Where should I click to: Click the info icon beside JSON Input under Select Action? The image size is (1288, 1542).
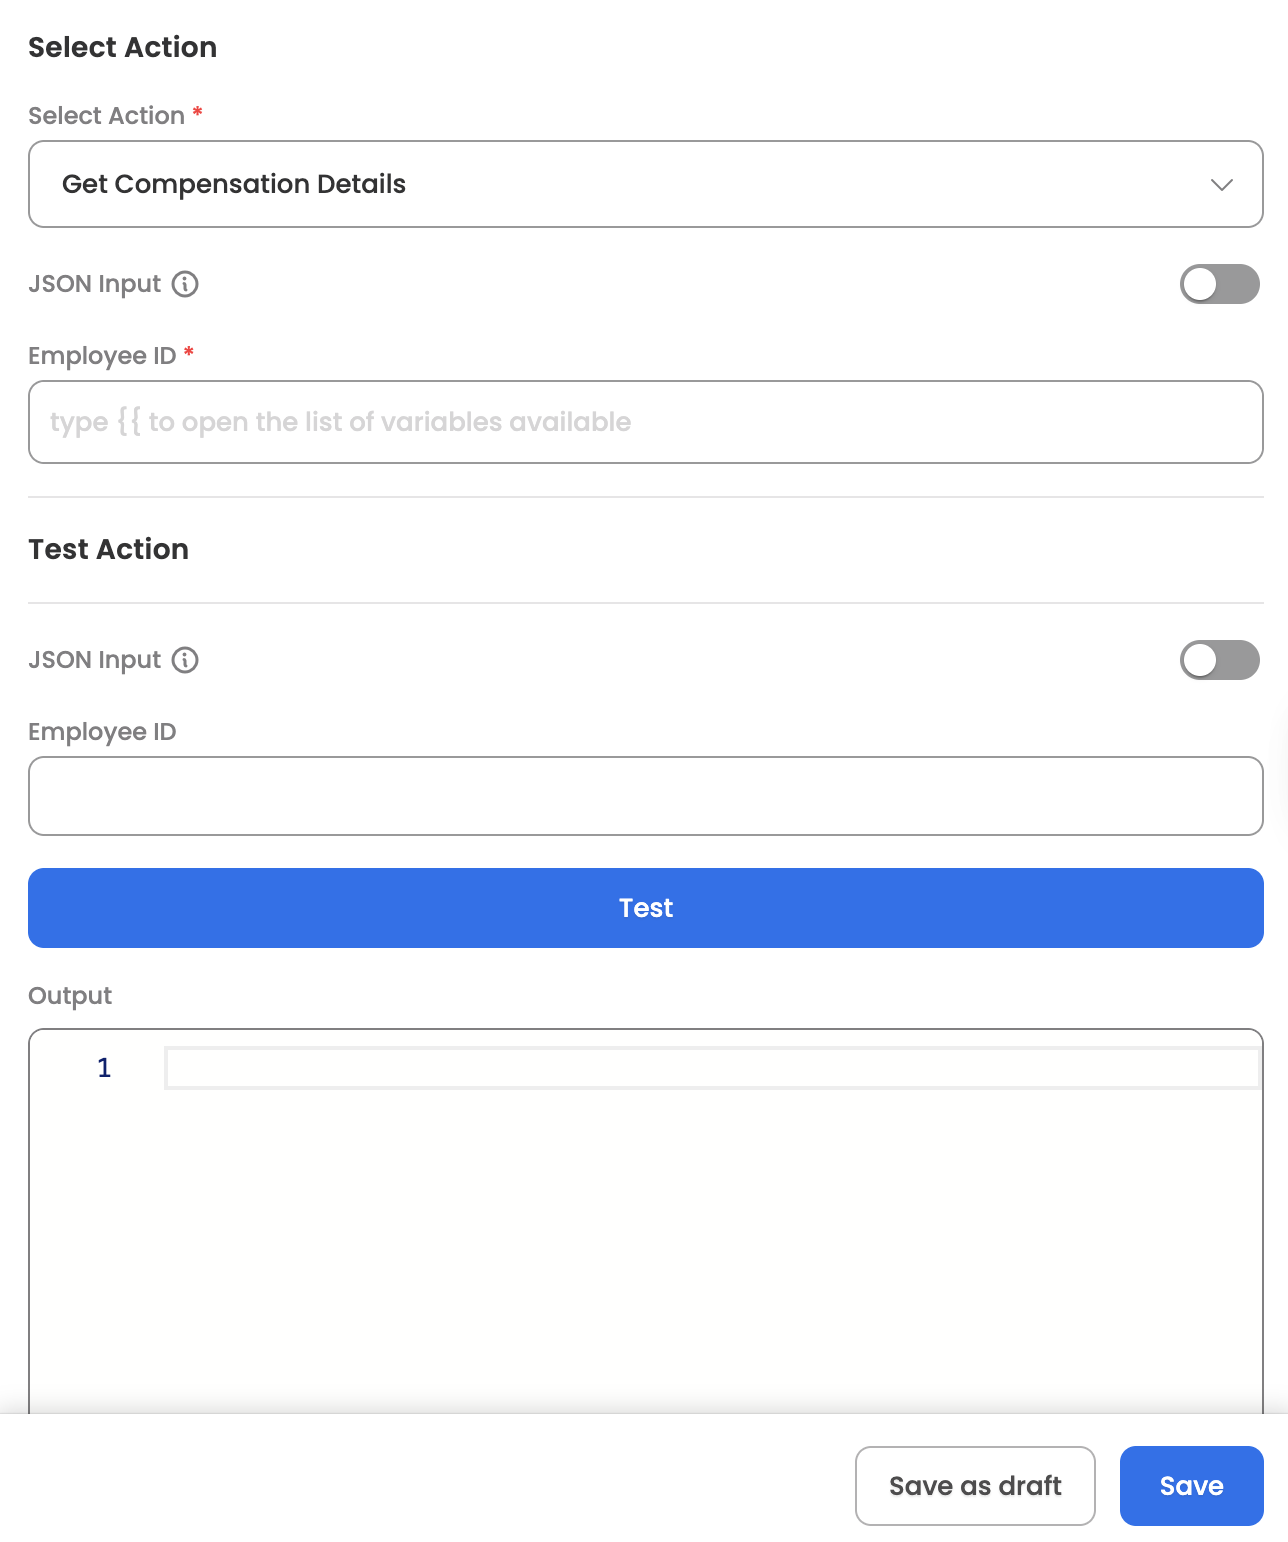tap(185, 284)
